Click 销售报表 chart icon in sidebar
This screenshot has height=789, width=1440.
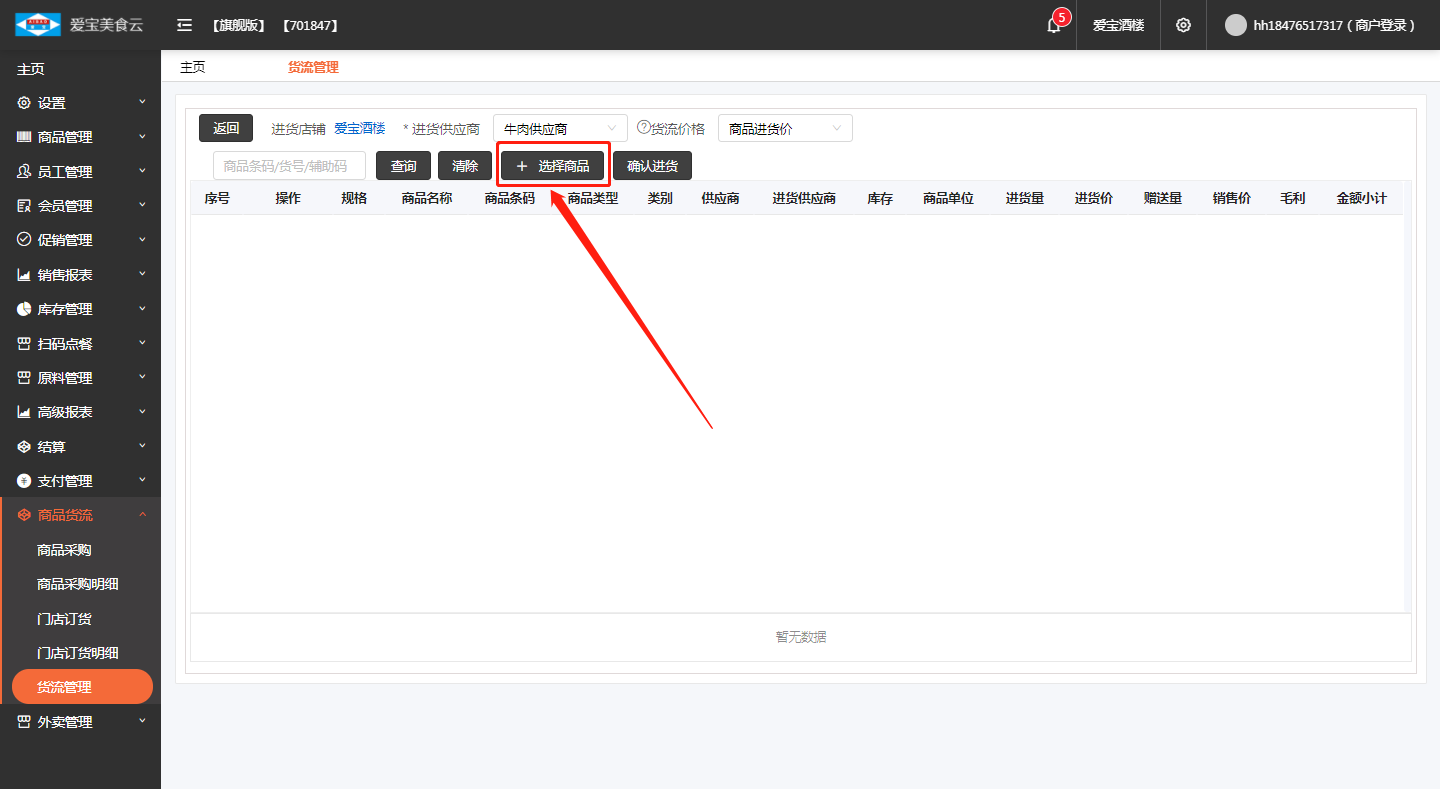24,275
